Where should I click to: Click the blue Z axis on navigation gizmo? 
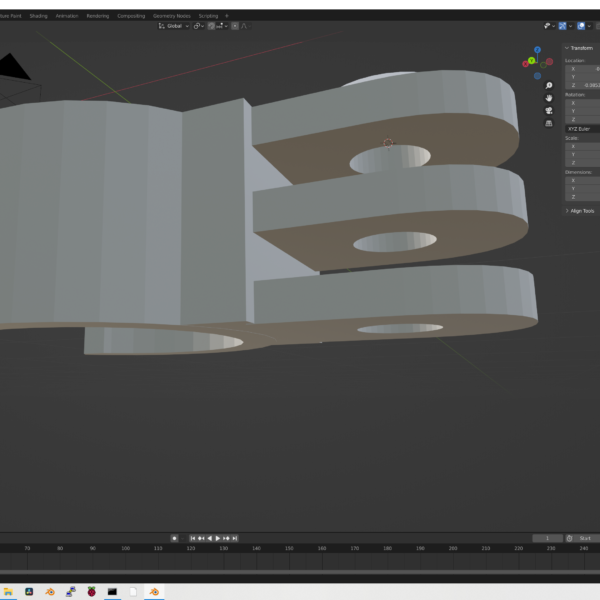[x=537, y=49]
